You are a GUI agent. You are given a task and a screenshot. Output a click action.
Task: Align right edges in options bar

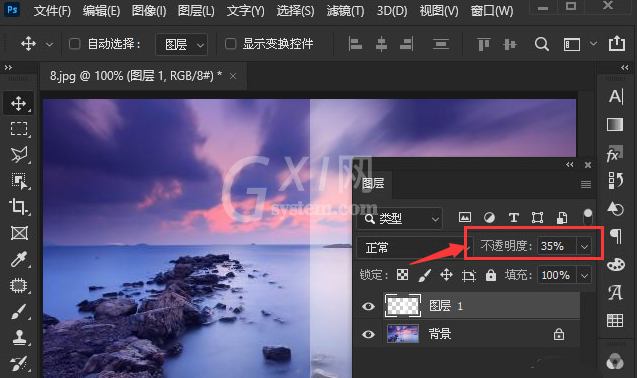click(407, 44)
